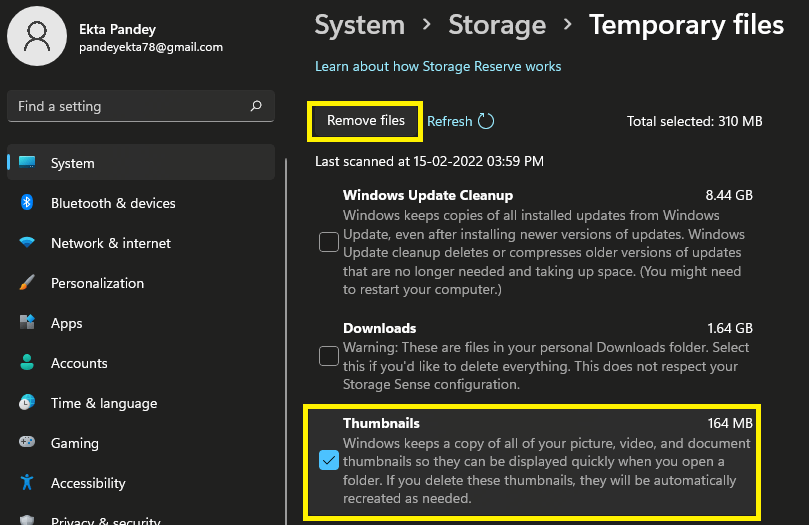Click the search magnifier icon
The image size is (809, 525).
point(256,106)
